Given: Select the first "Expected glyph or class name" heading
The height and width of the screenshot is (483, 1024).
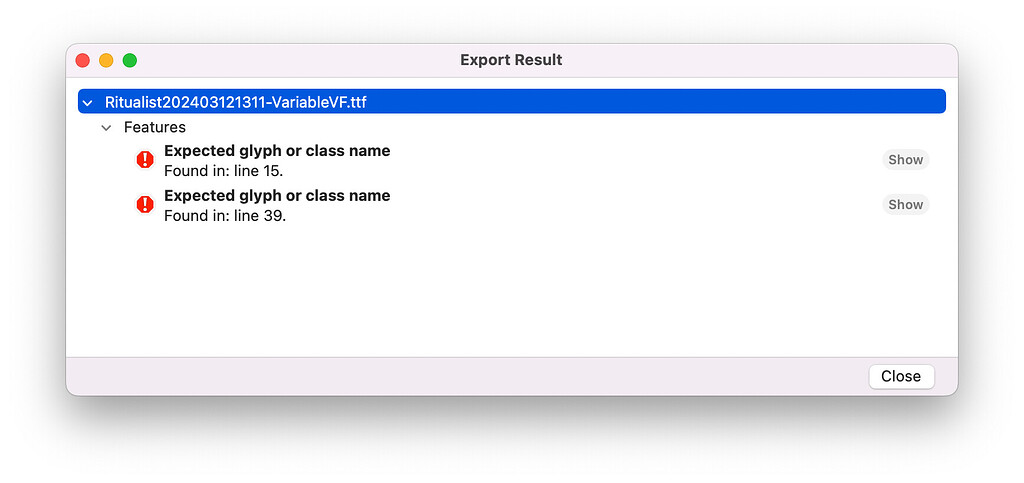Looking at the screenshot, I should pyautogui.click(x=277, y=151).
